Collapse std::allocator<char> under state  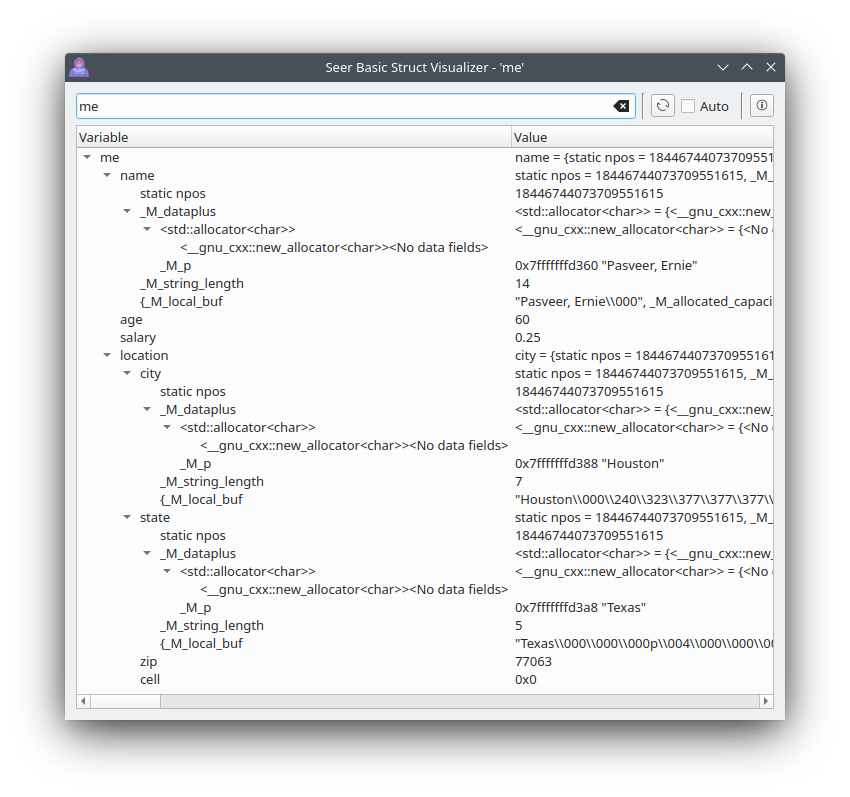167,571
